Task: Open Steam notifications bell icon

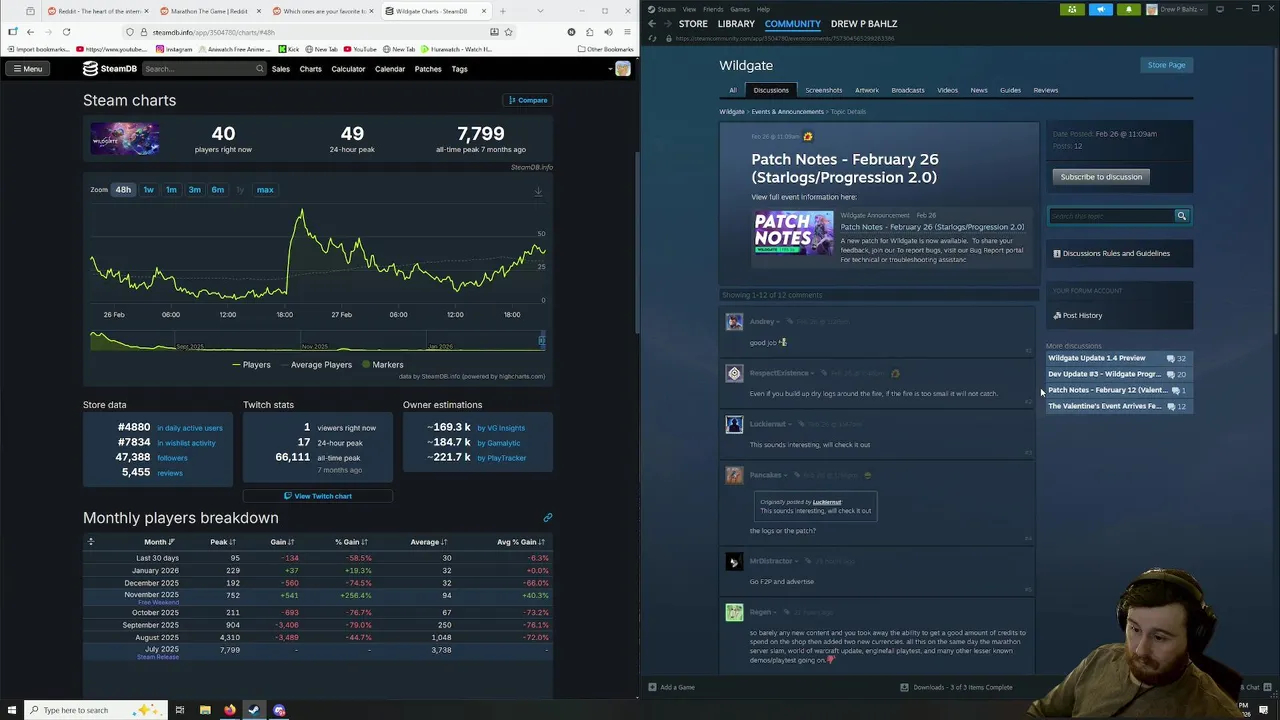Action: [1128, 10]
